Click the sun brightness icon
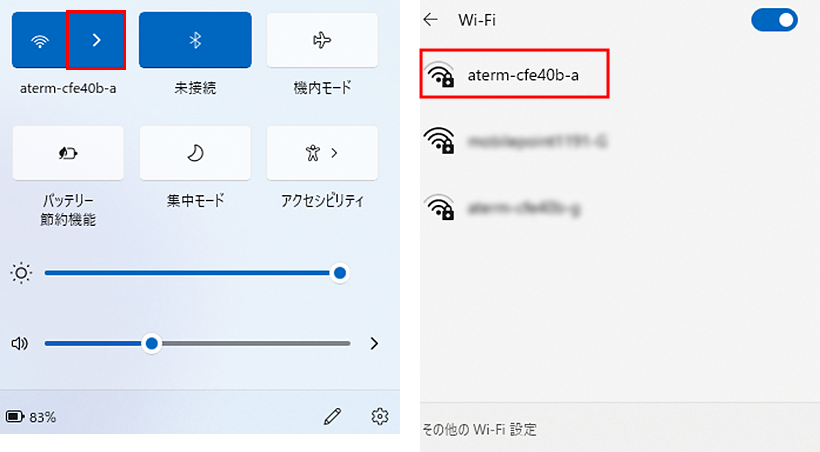 pos(21,273)
